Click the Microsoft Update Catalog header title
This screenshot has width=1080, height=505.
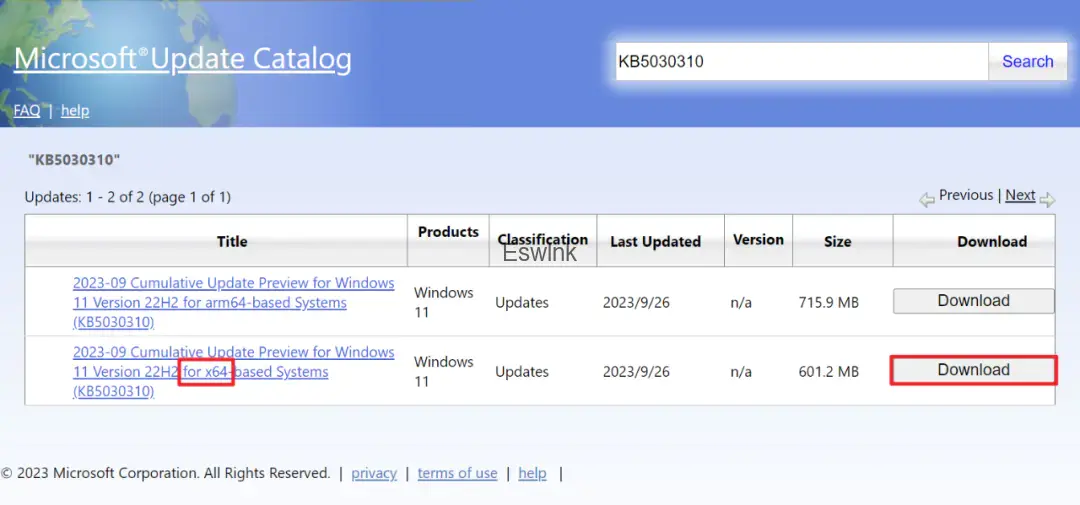pyautogui.click(x=183, y=59)
